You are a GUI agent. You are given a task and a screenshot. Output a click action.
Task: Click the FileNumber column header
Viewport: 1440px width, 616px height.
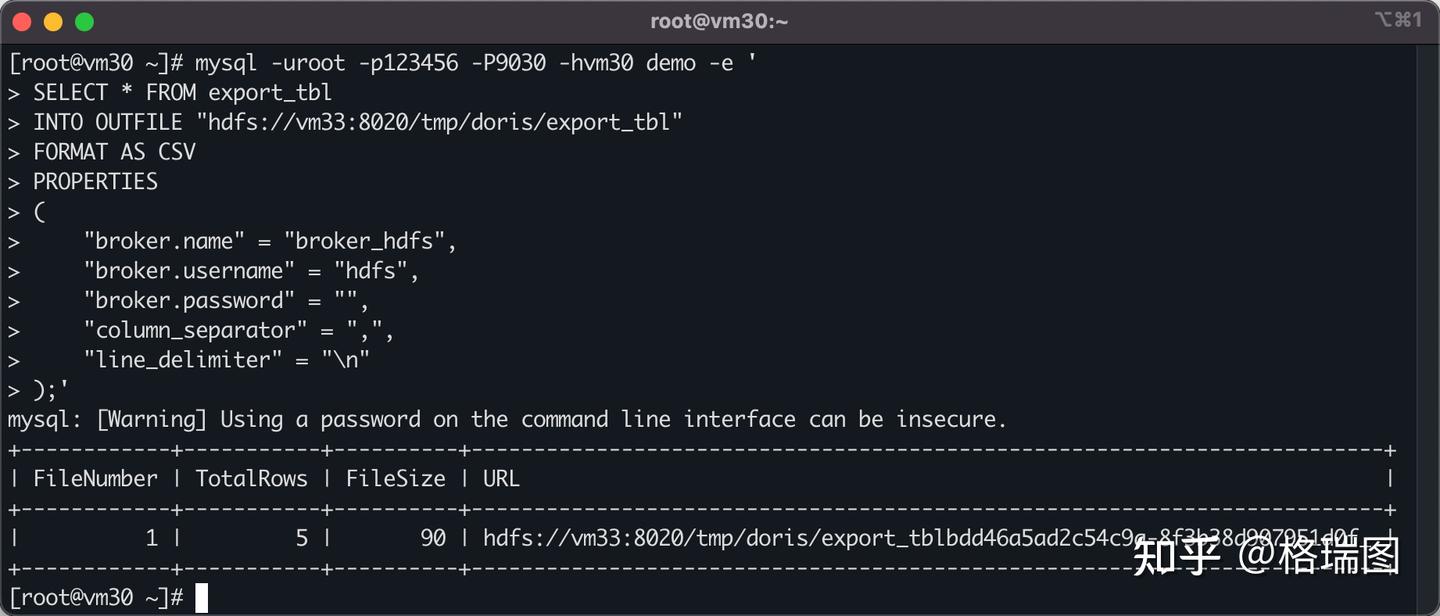tap(95, 479)
